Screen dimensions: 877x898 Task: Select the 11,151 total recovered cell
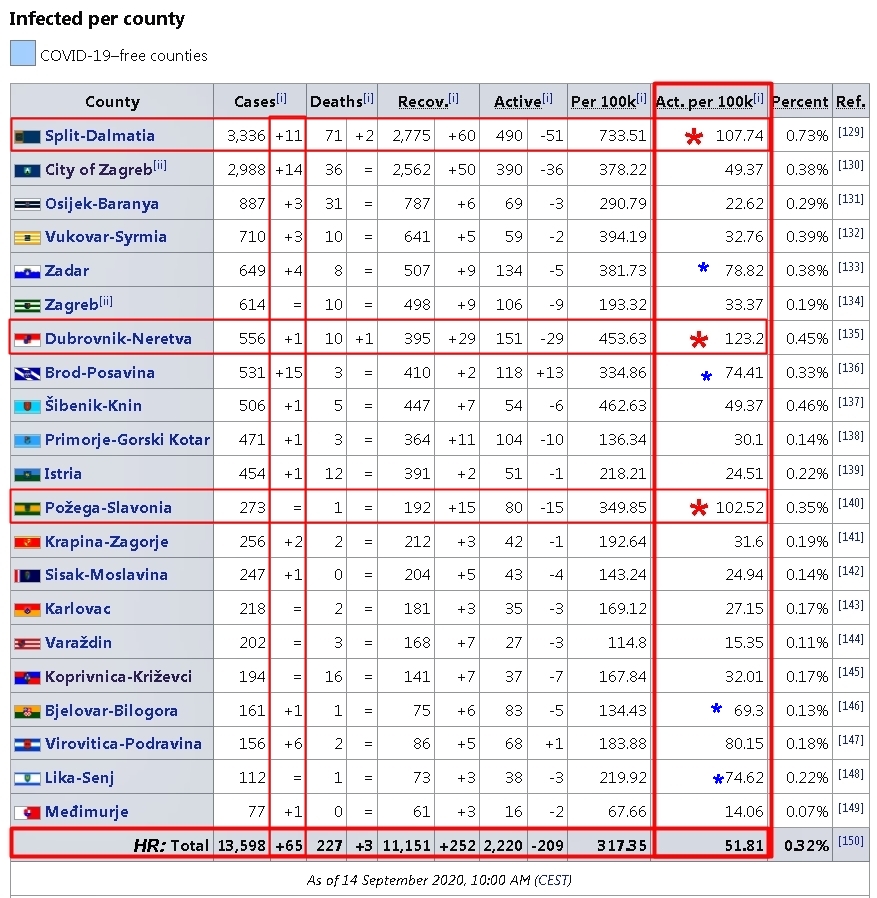click(x=406, y=845)
